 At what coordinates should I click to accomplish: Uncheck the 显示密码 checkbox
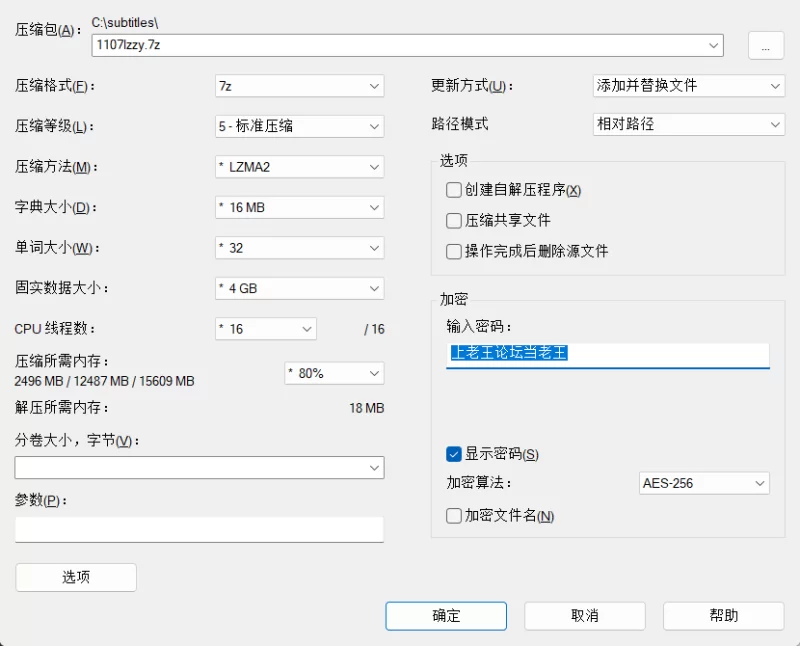point(454,454)
